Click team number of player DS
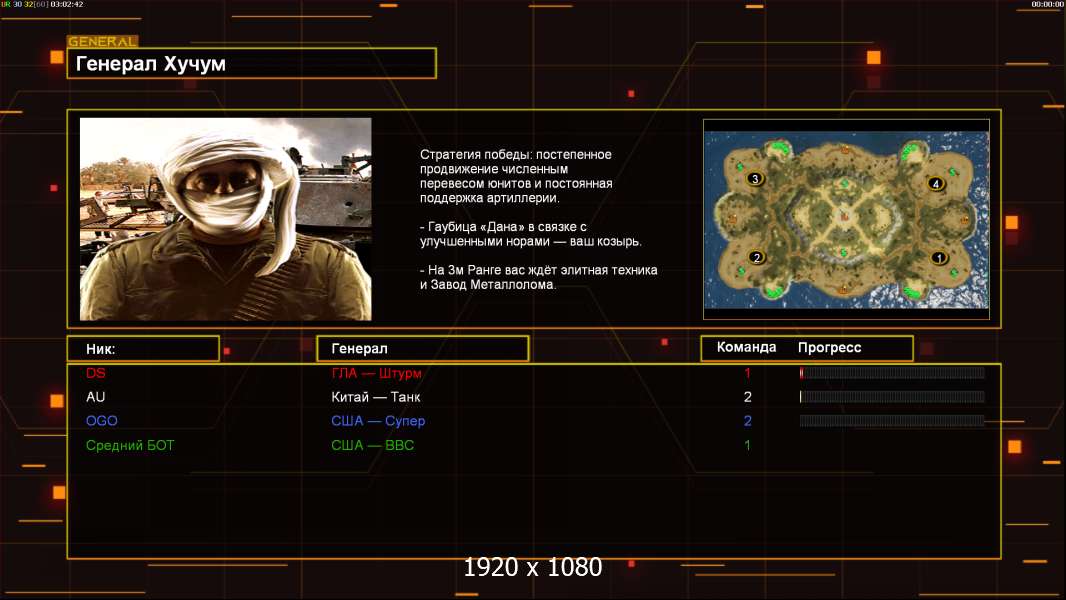 (x=747, y=372)
